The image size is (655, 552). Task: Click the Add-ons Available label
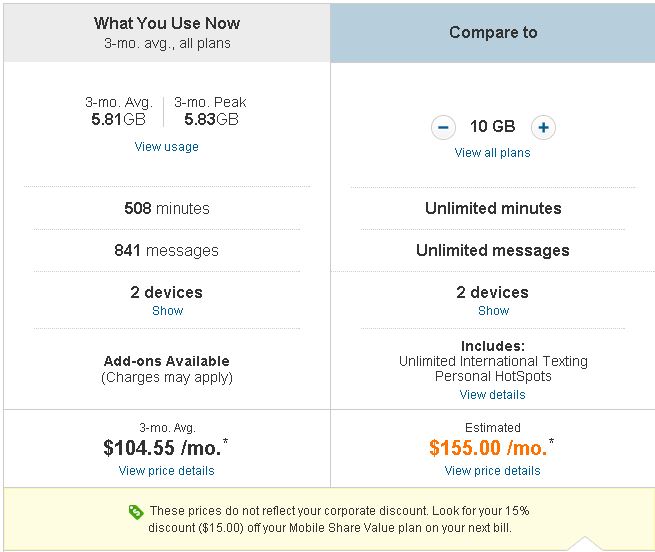167,361
